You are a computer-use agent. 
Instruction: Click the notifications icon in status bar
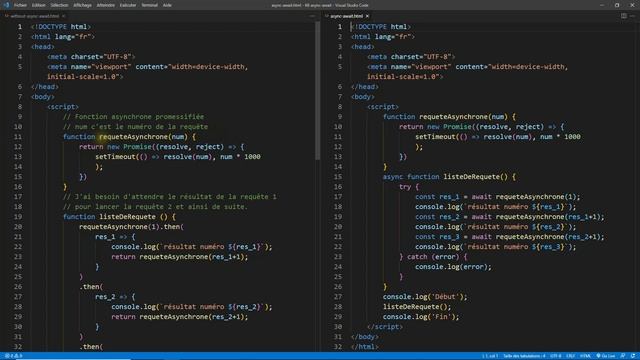pos(633,356)
